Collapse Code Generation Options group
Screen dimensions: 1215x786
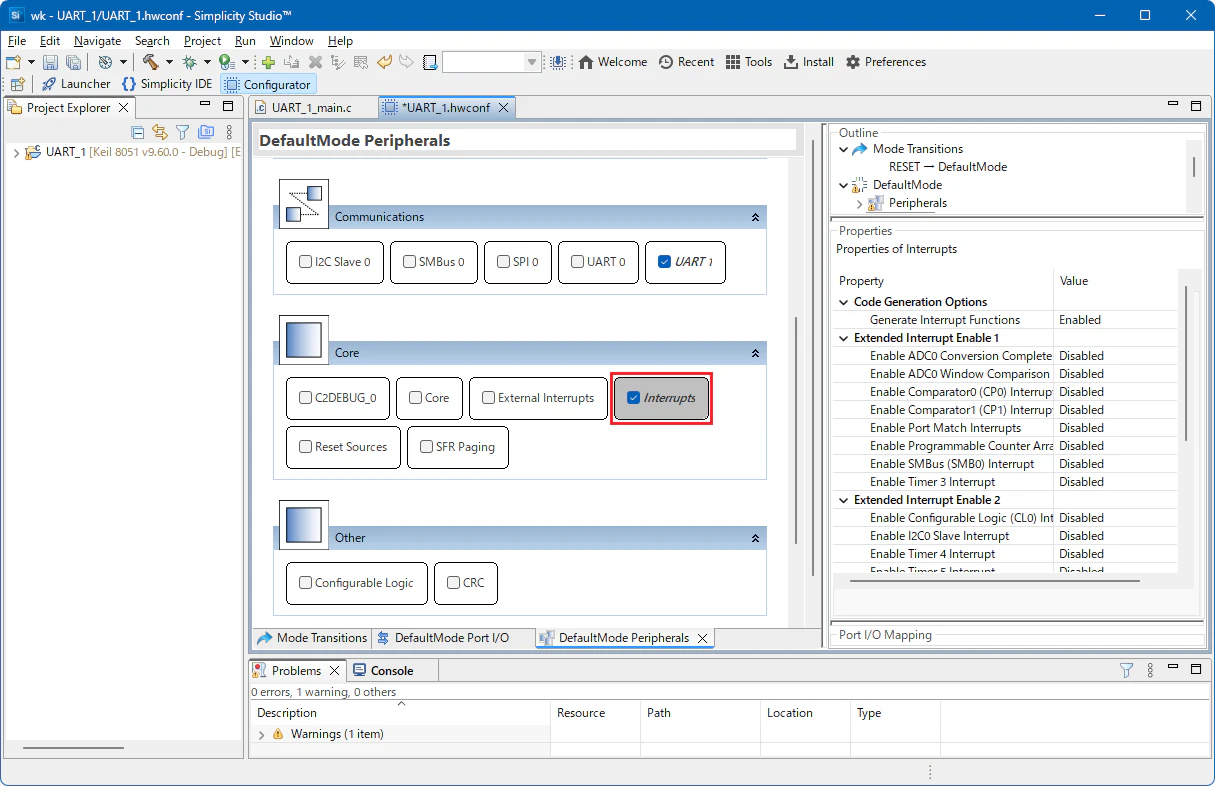click(843, 302)
